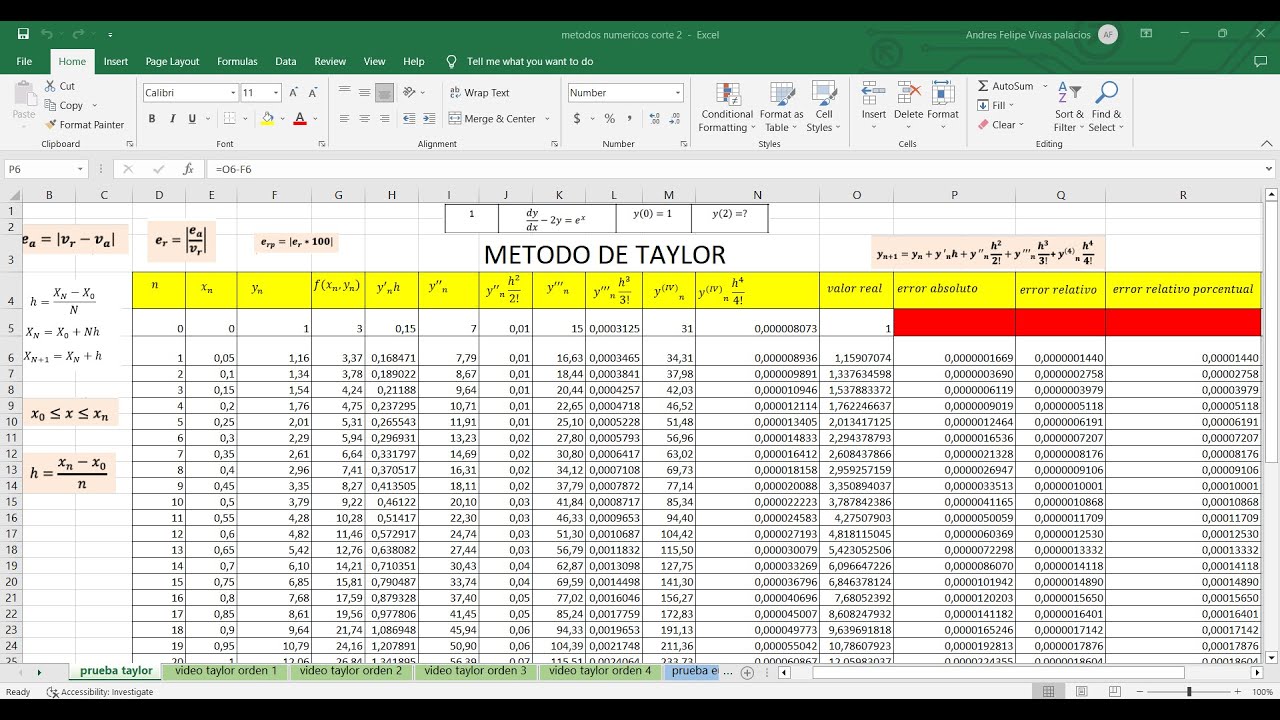
Task: Toggle Bold formatting
Action: 152,119
